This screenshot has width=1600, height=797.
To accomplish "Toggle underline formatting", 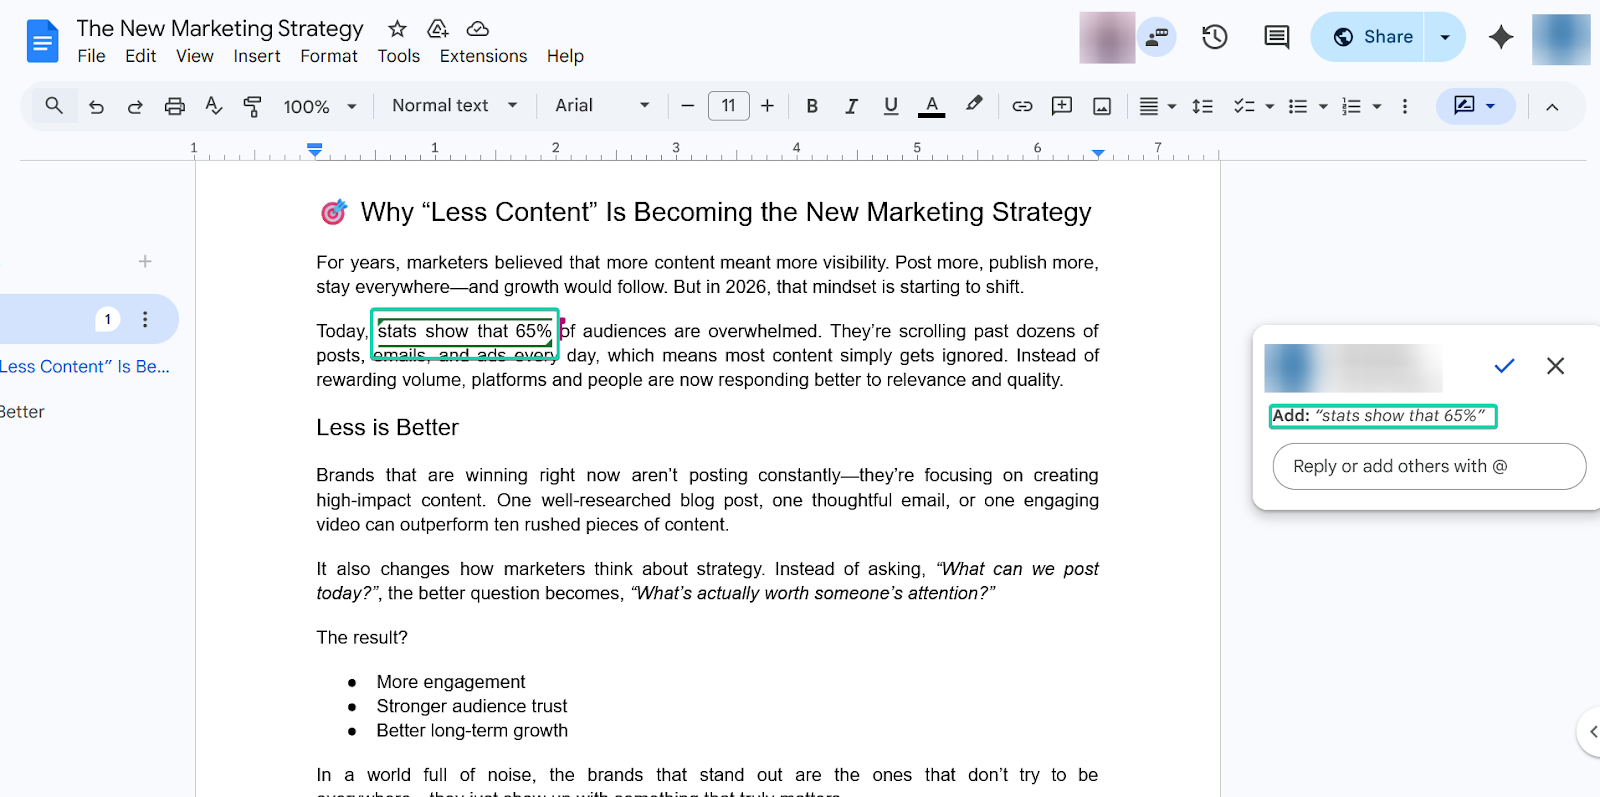I will tap(891, 106).
